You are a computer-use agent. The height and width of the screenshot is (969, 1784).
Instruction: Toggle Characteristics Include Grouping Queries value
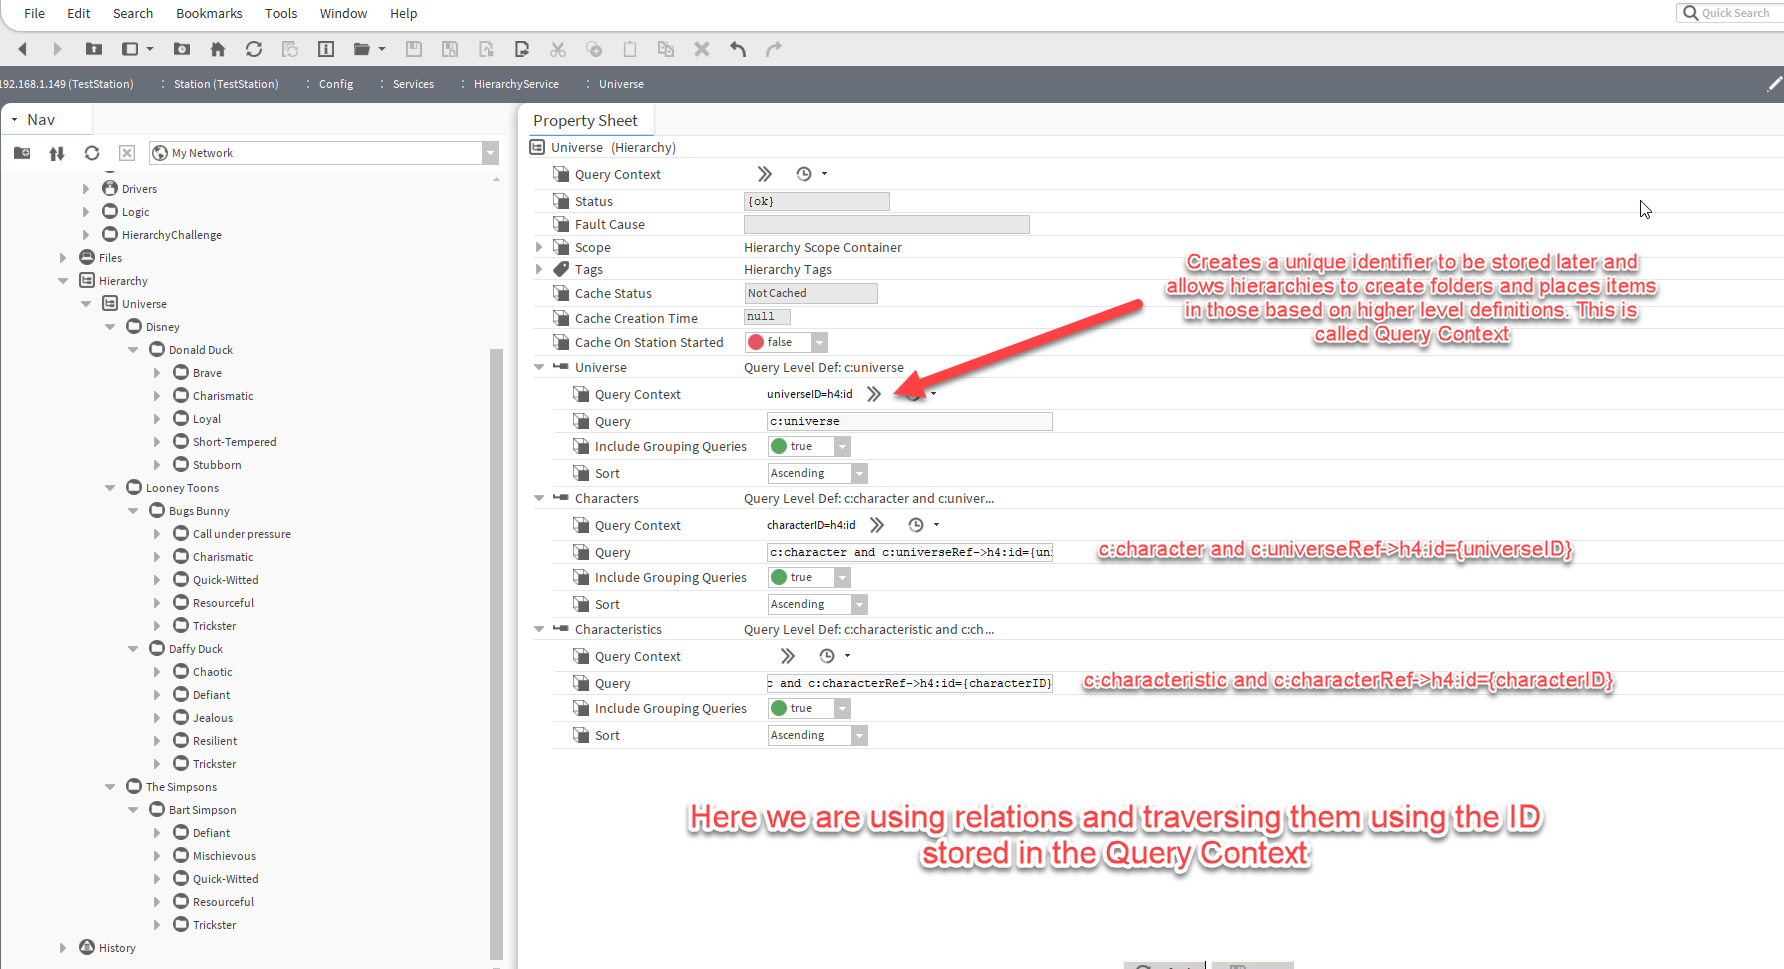pyautogui.click(x=808, y=709)
